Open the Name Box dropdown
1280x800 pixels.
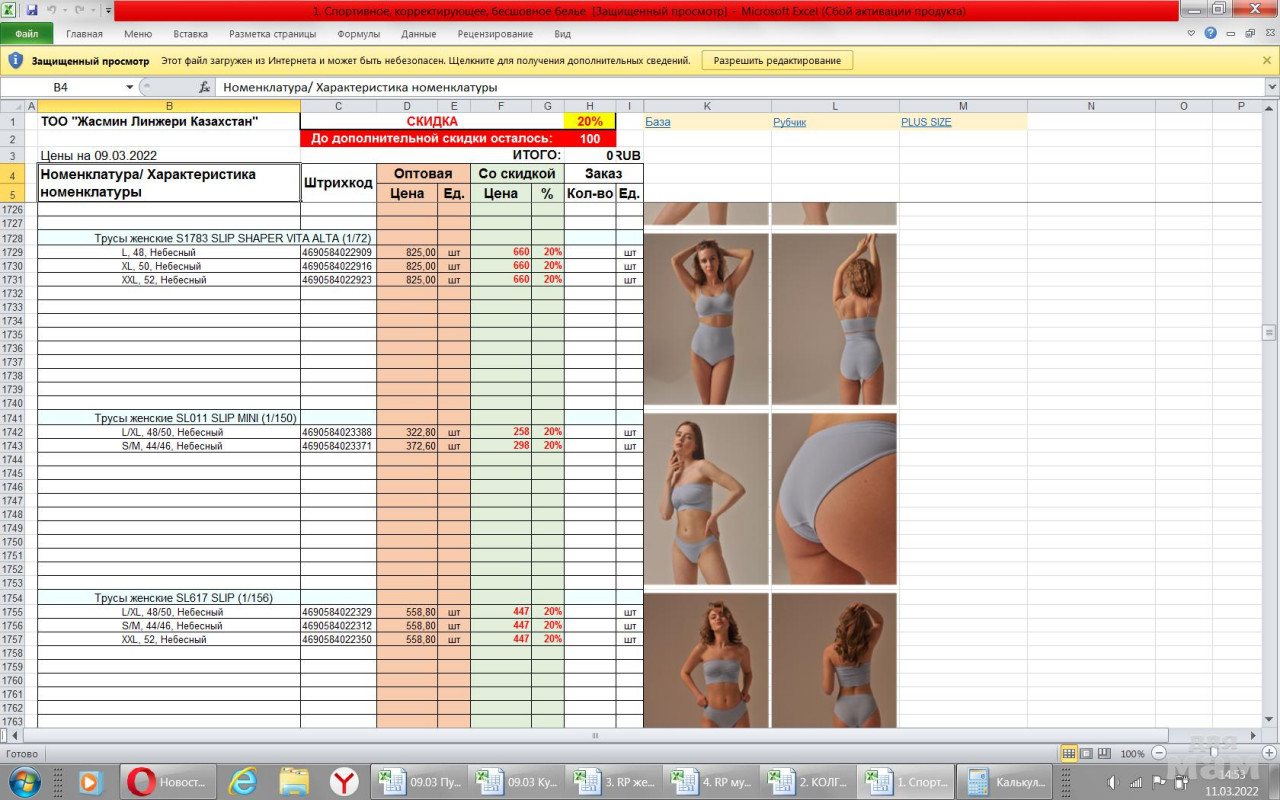point(129,87)
